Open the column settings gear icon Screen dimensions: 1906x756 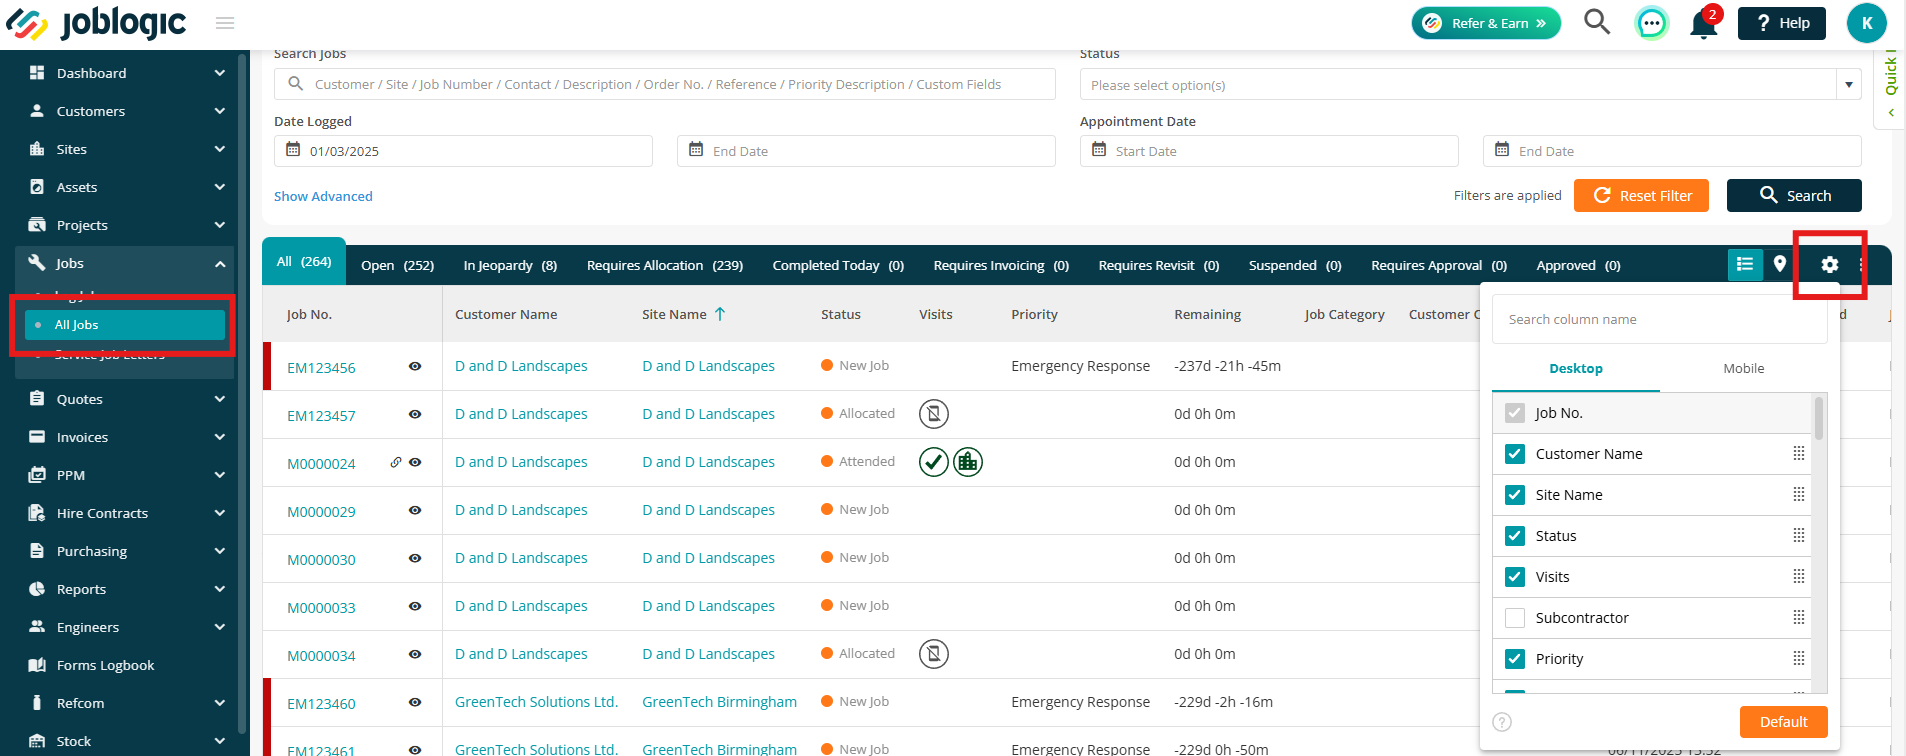pos(1829,264)
